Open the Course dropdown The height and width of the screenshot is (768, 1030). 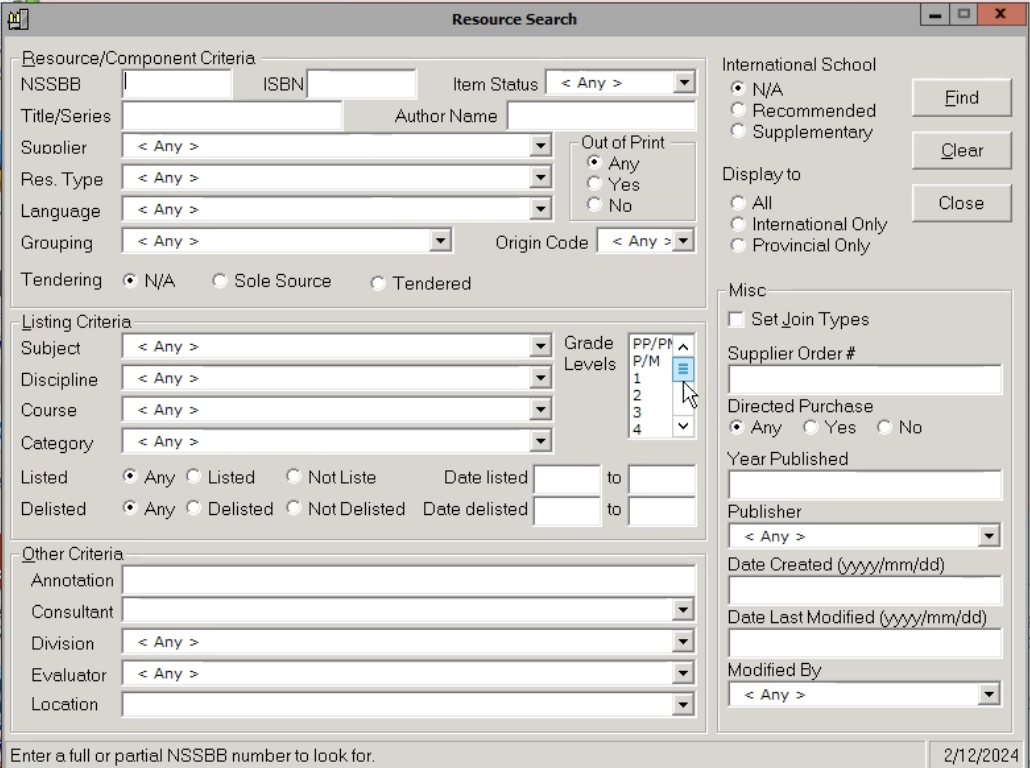click(540, 409)
